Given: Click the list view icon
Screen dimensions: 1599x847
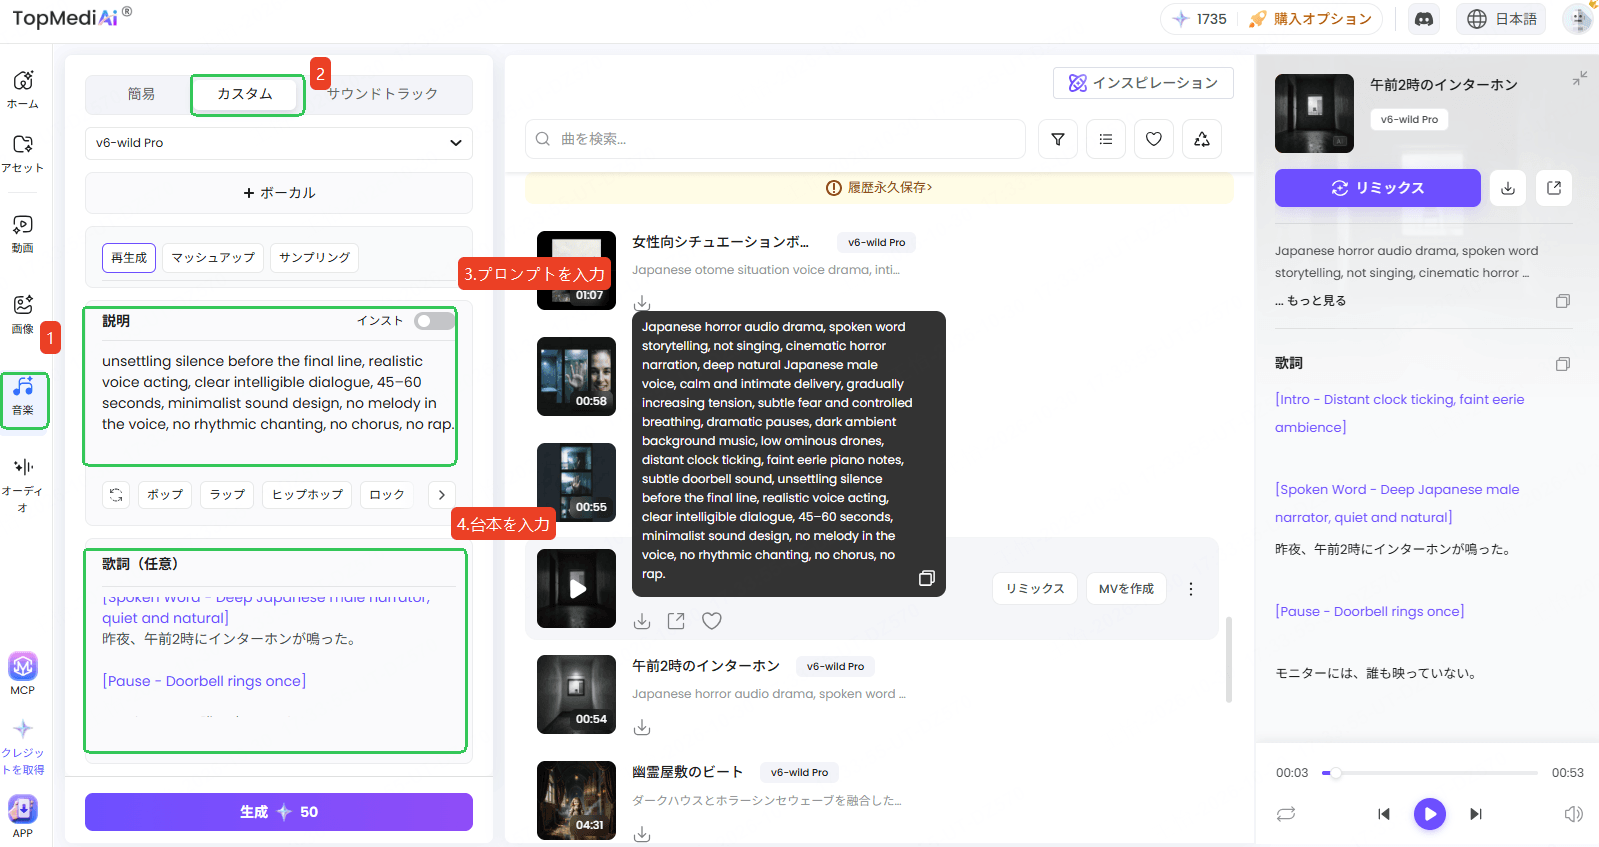Looking at the screenshot, I should (1106, 139).
